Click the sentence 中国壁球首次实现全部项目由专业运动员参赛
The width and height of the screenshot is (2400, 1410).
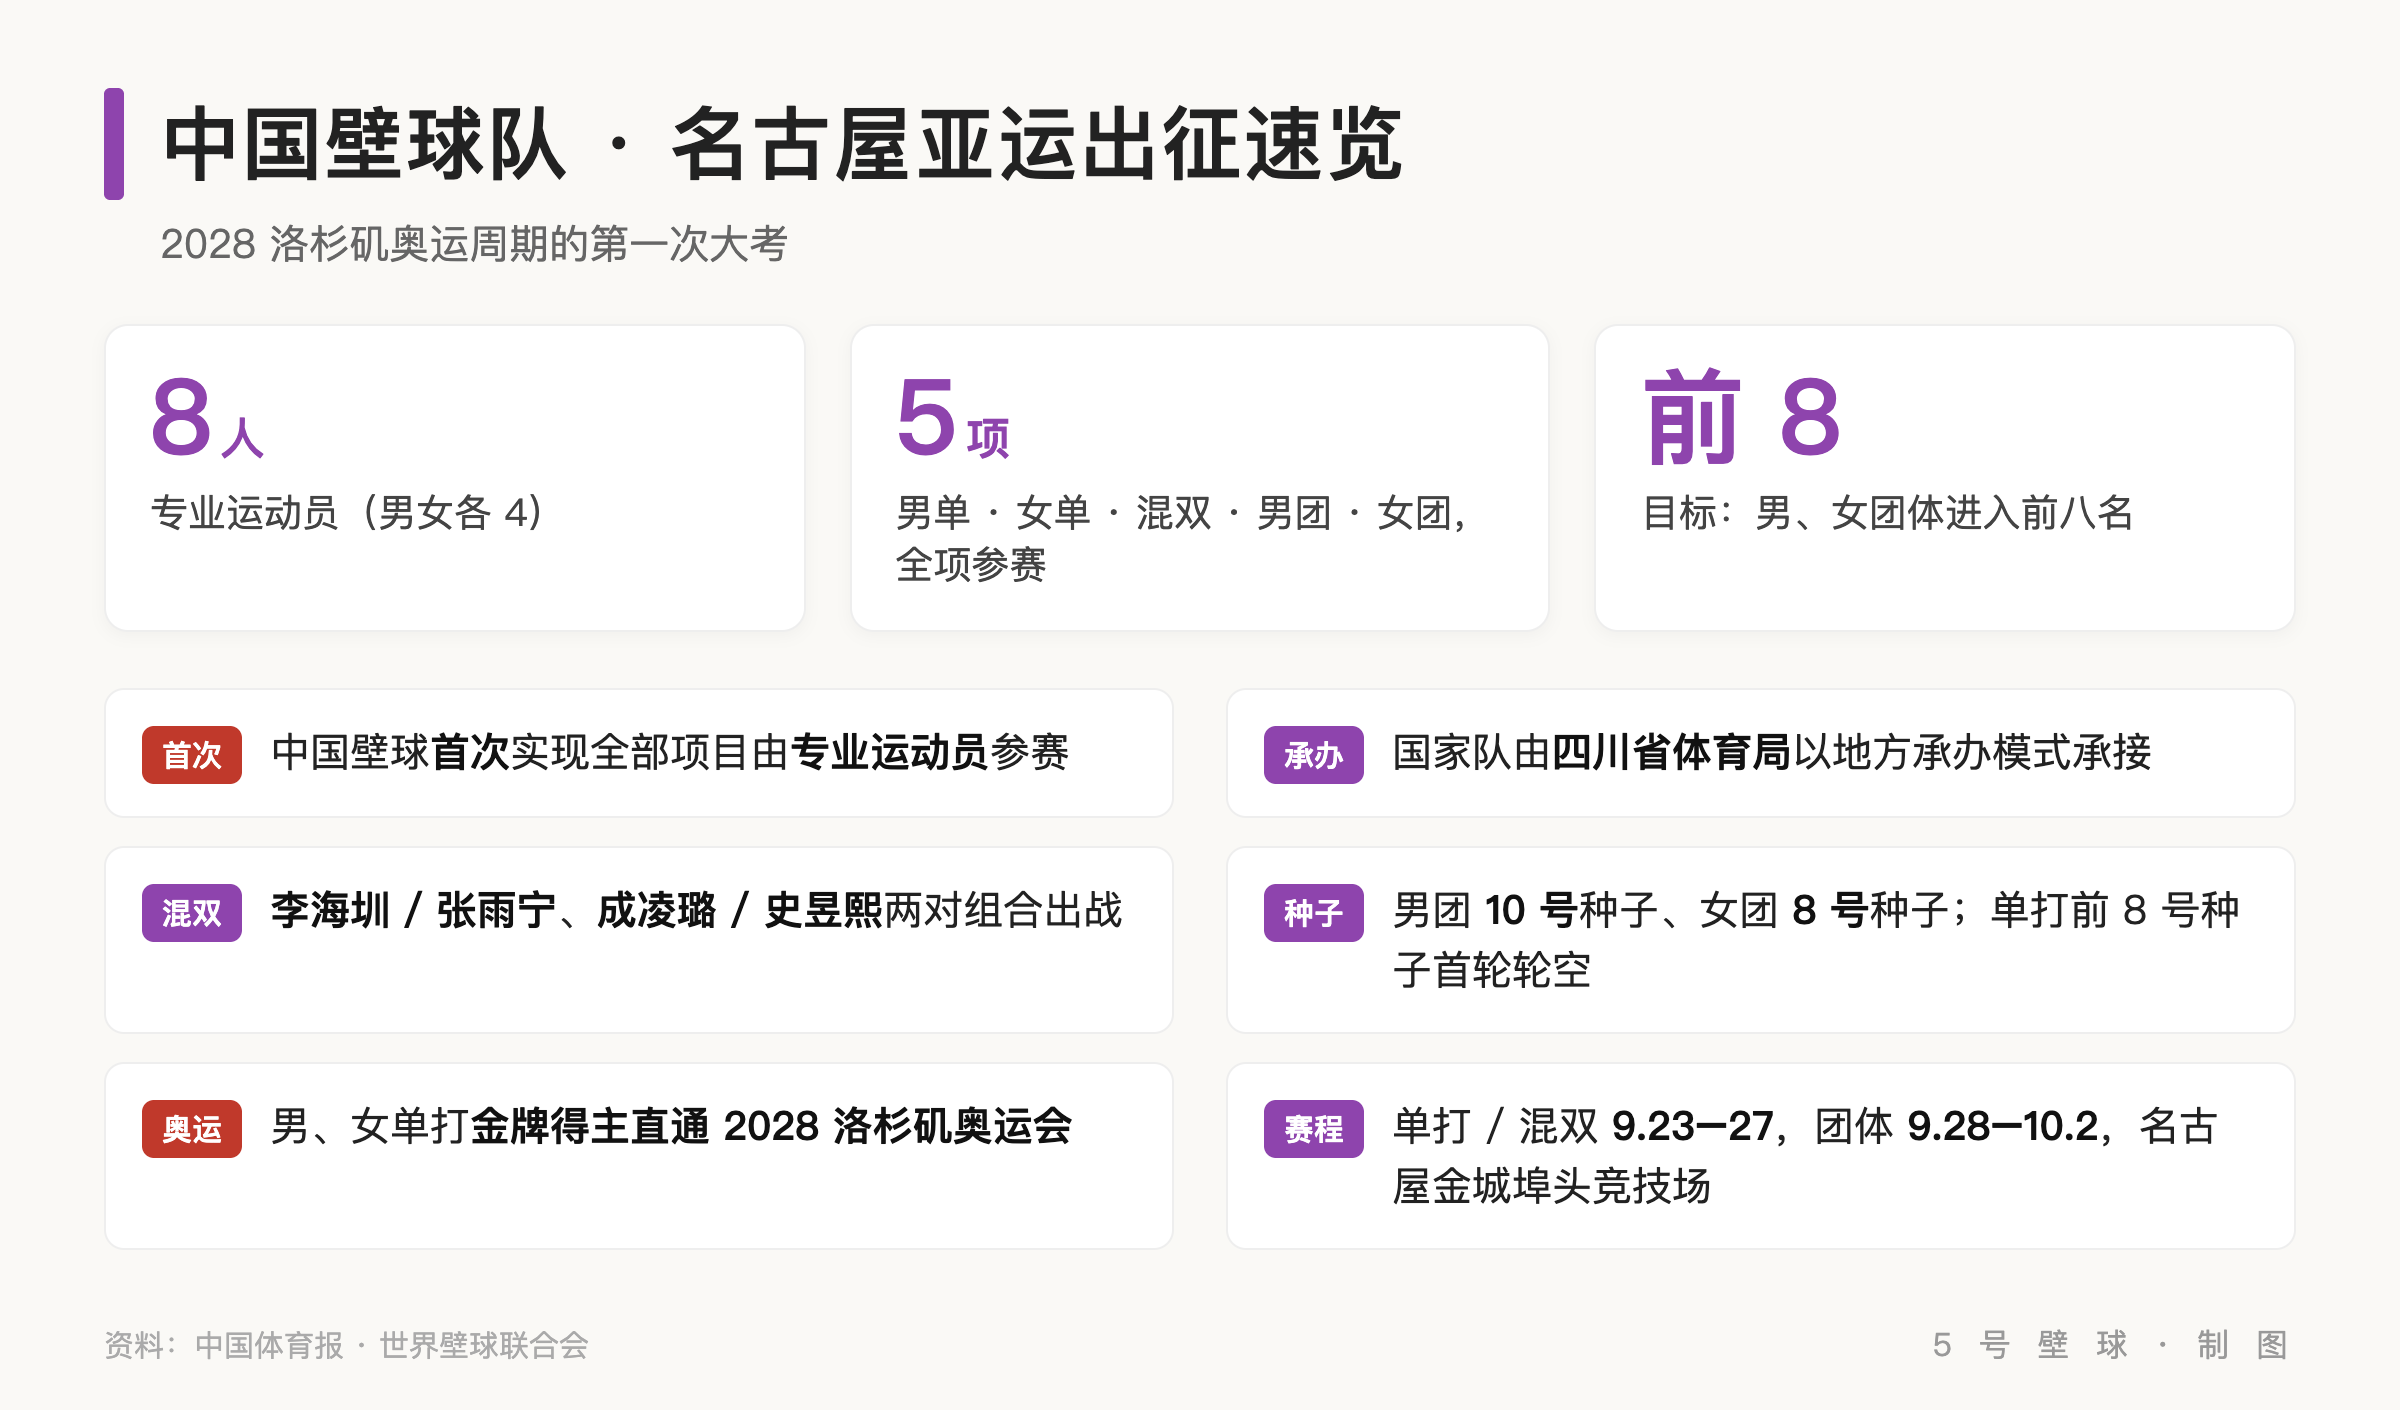click(x=670, y=753)
